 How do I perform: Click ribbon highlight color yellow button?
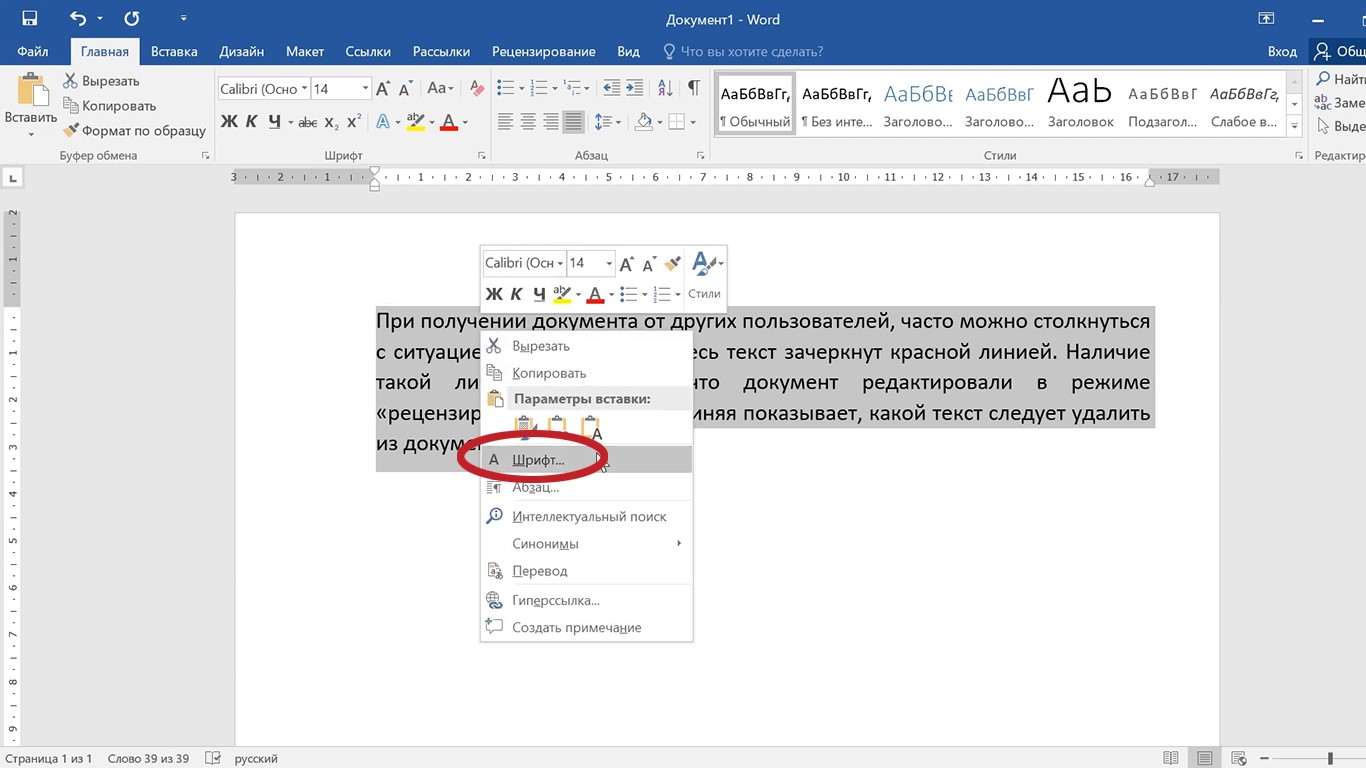point(416,122)
